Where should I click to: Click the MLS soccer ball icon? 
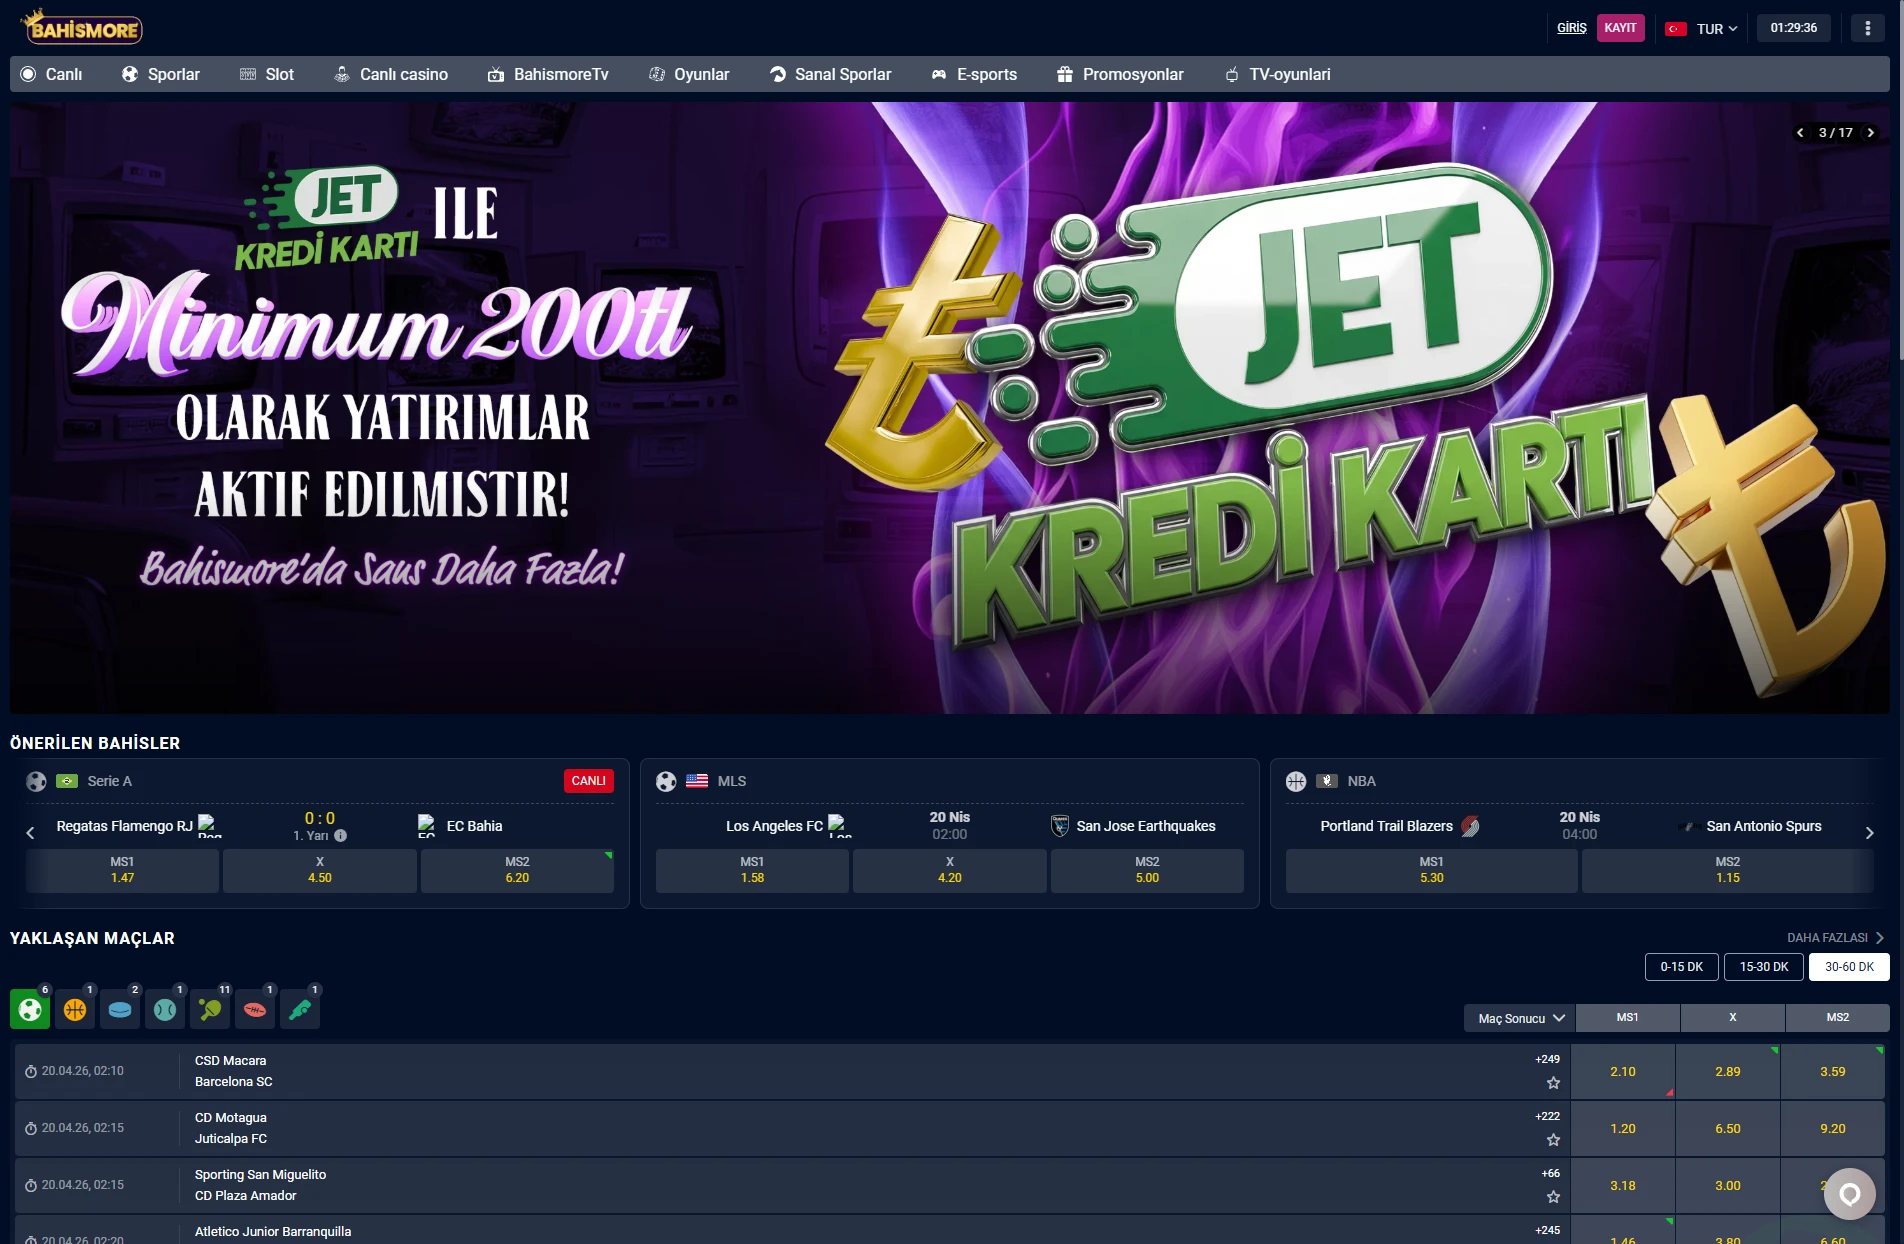click(x=666, y=781)
